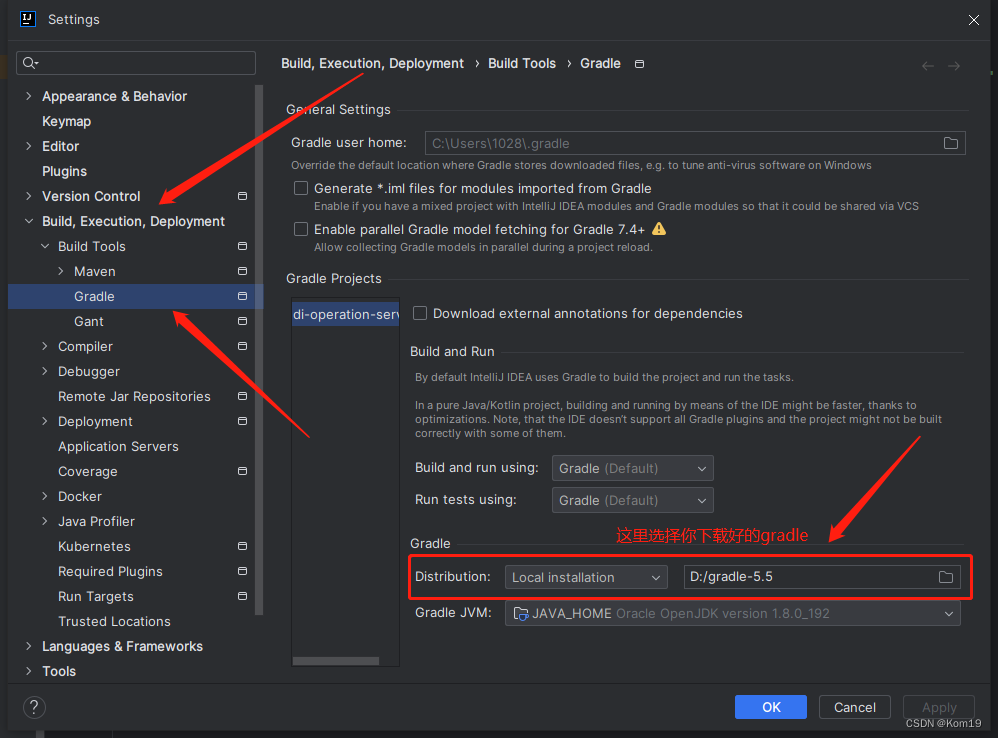Click Build, Execution, Deployment breadcrumb
Image resolution: width=998 pixels, height=738 pixels.
pos(372,64)
